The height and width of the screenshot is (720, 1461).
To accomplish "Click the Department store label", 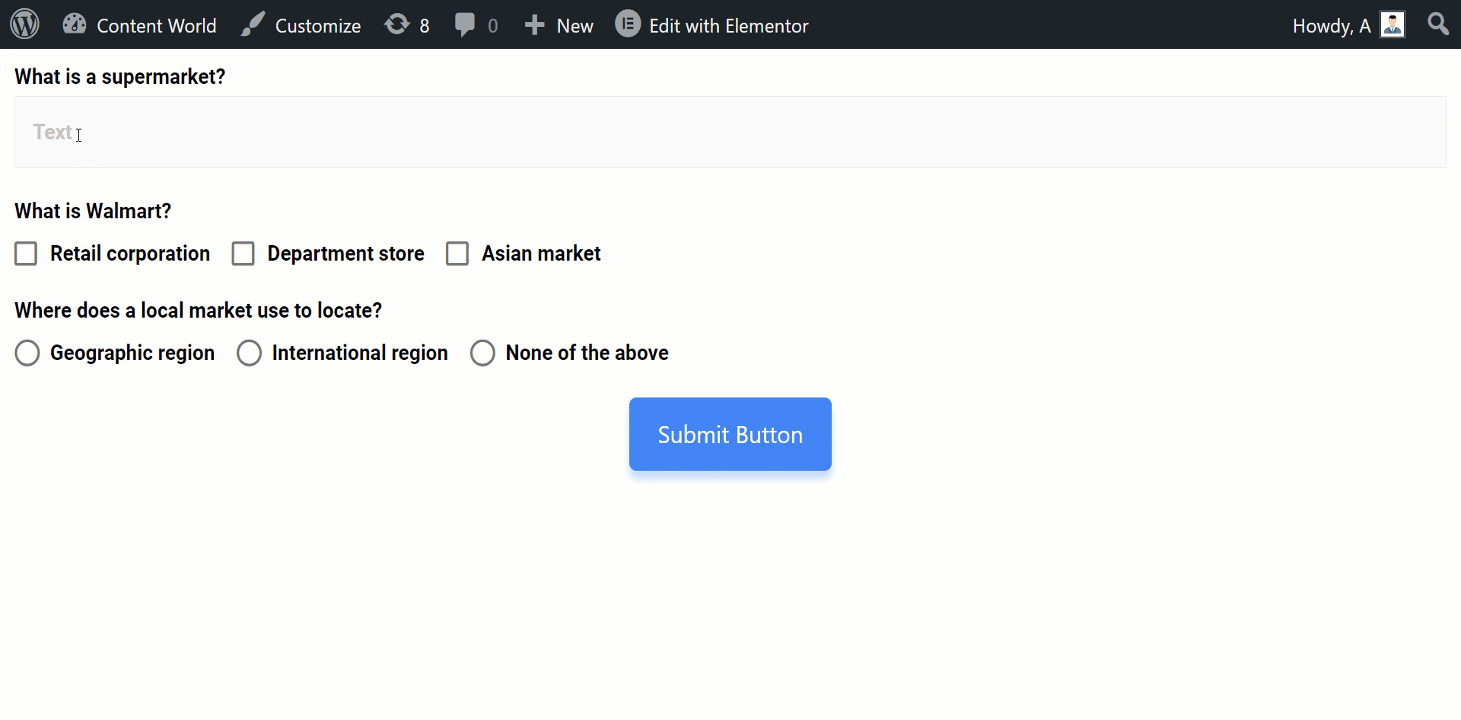I will click(346, 254).
